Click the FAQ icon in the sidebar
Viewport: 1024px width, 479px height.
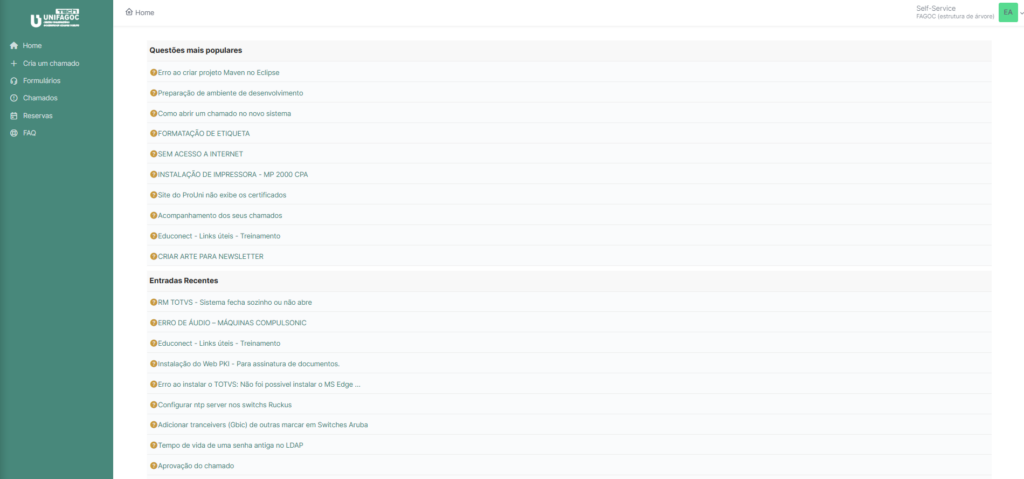14,133
